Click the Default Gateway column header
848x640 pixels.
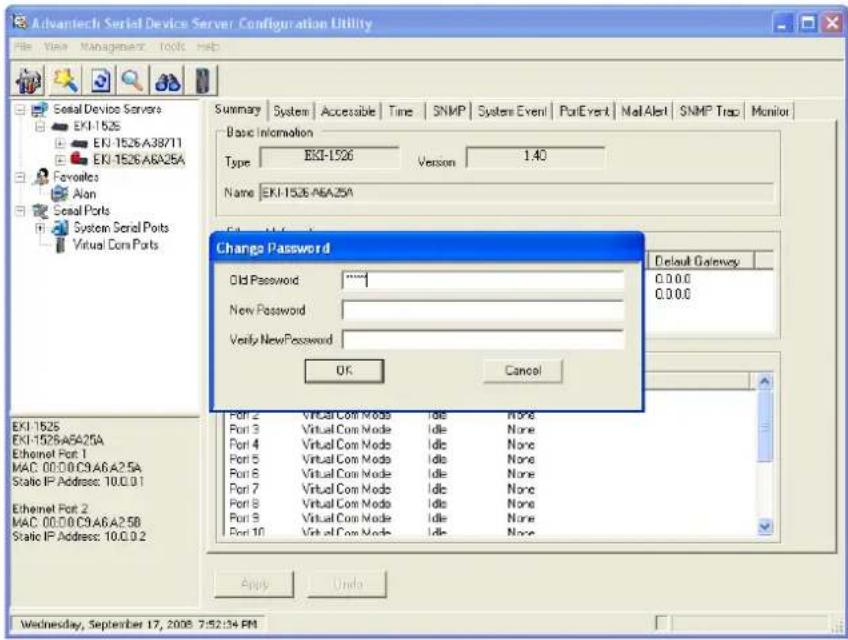click(x=700, y=261)
